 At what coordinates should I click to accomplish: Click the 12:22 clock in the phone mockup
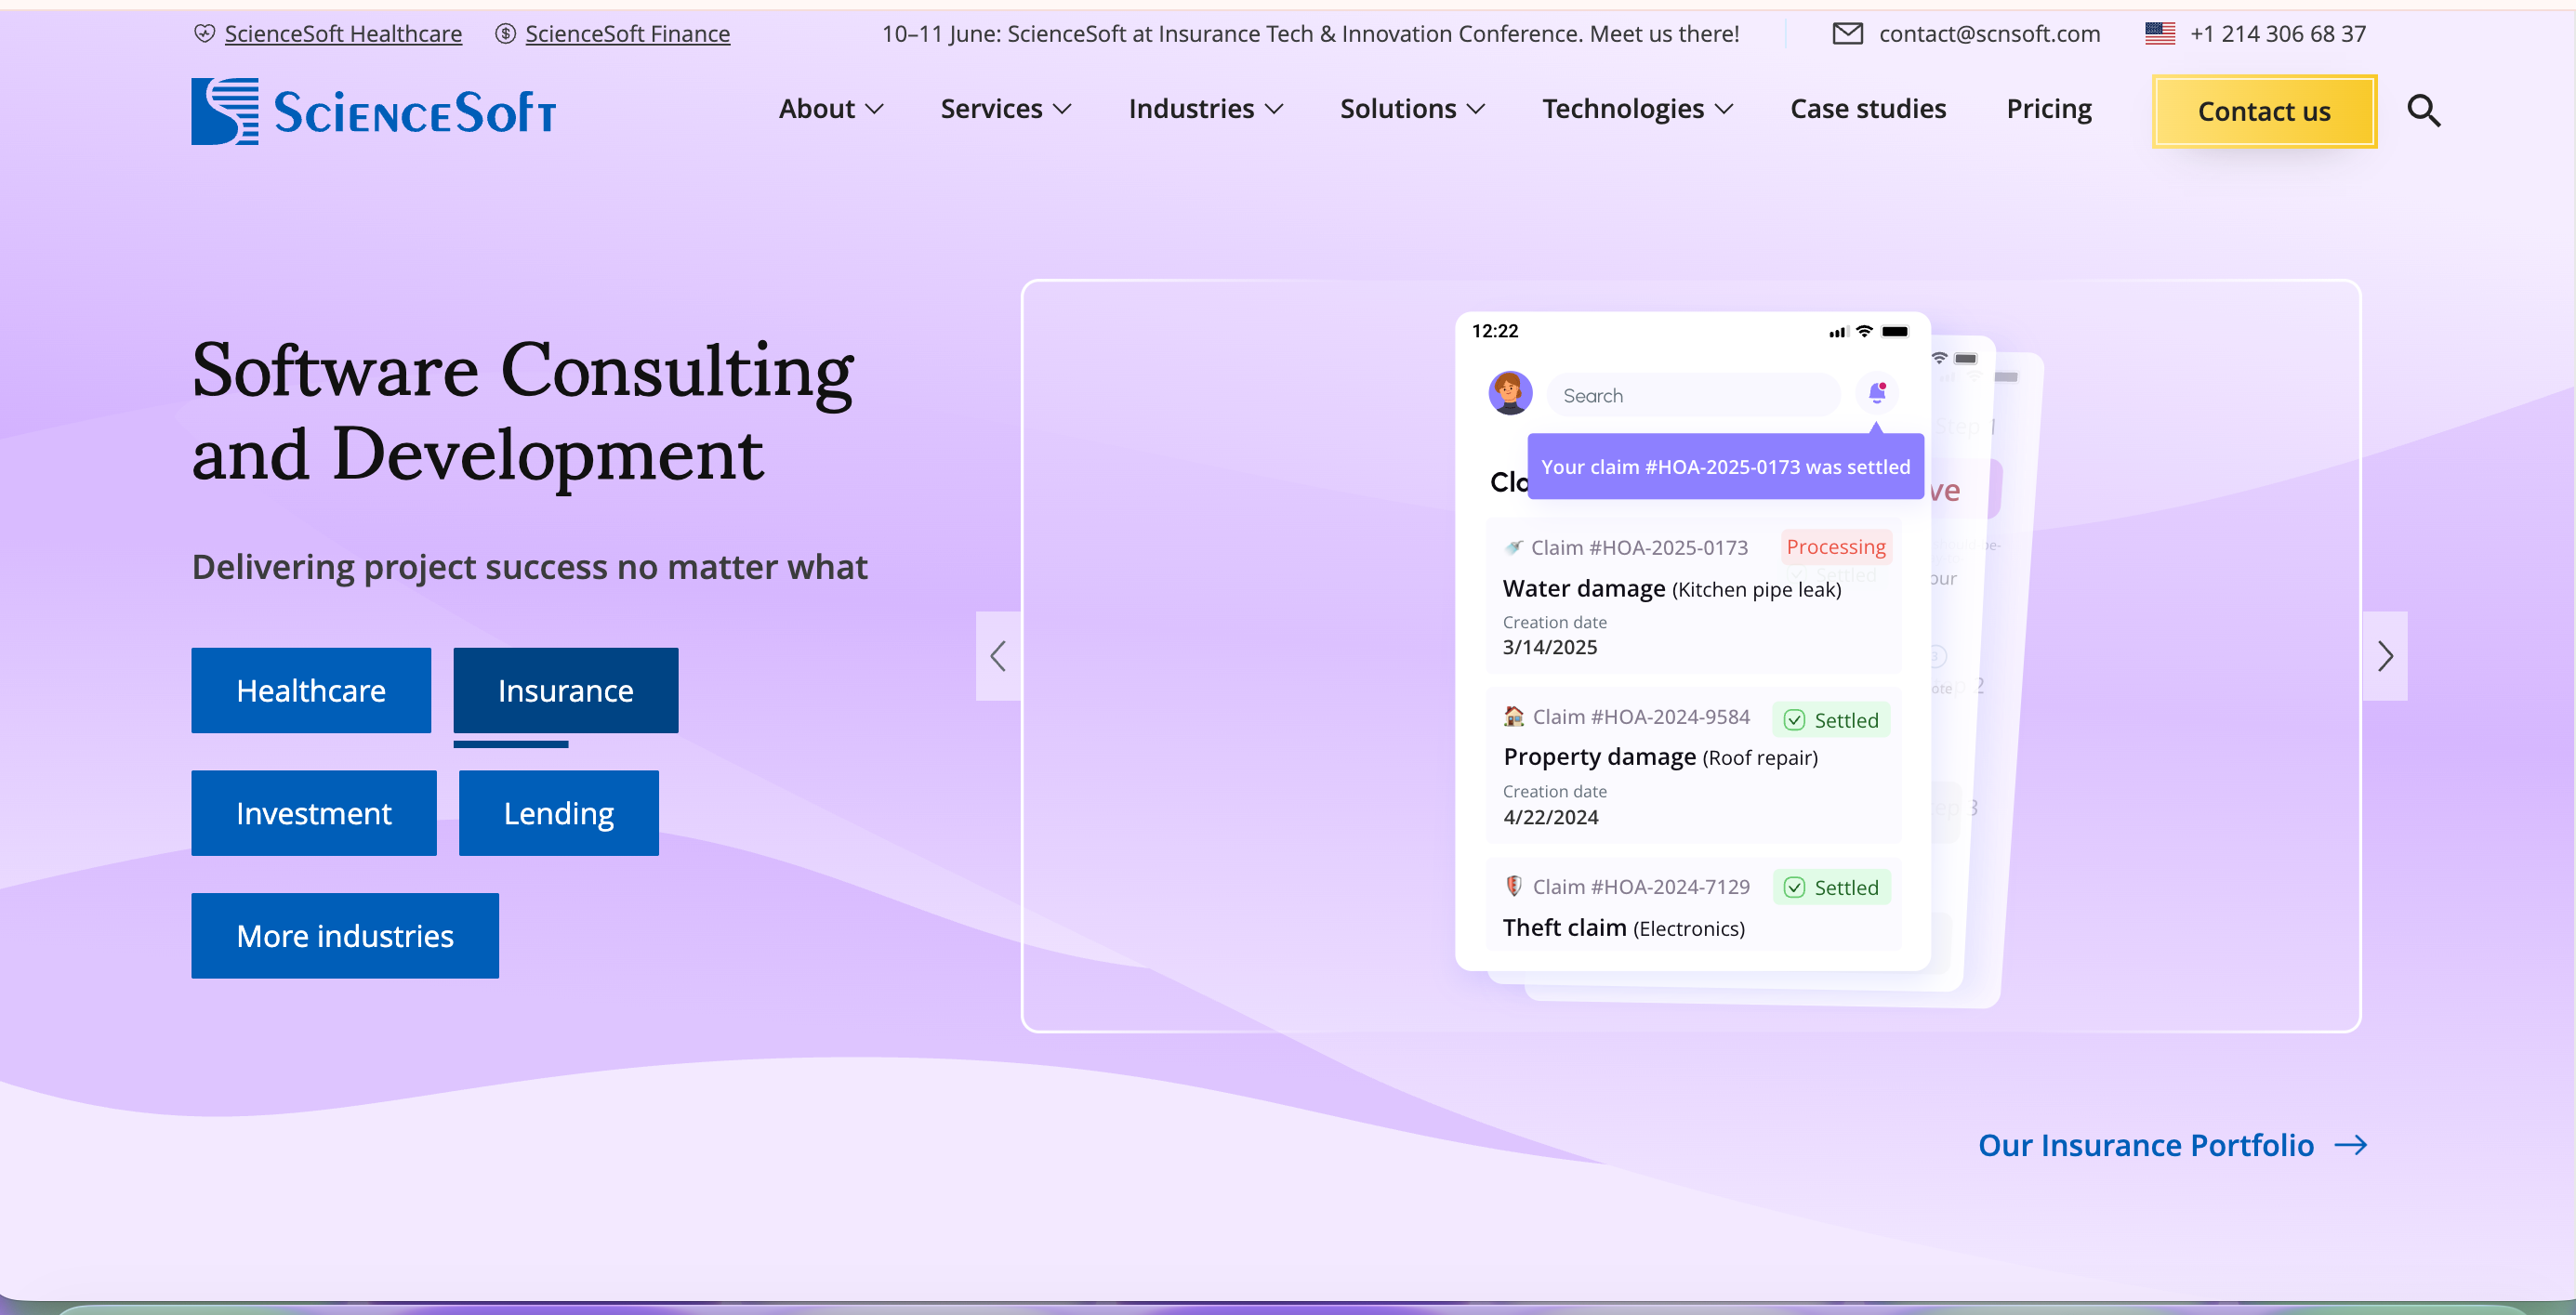1495,331
